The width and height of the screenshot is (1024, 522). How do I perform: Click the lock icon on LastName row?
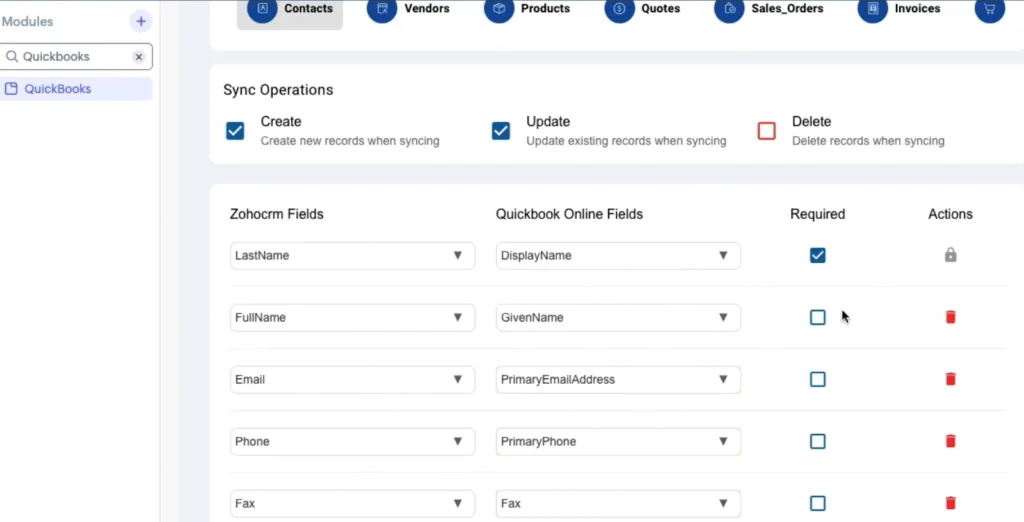tap(950, 255)
